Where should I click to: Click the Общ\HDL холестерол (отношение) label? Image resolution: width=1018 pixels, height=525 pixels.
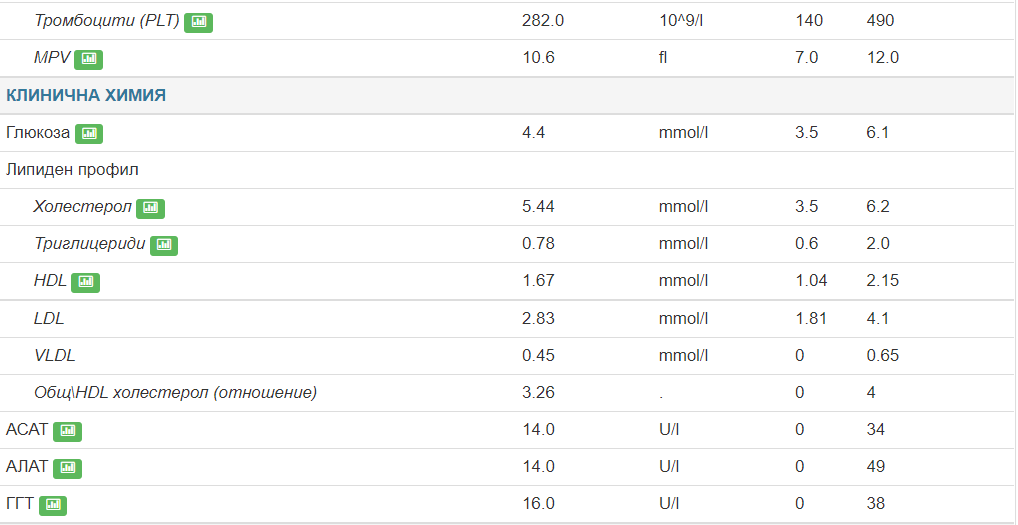point(175,392)
